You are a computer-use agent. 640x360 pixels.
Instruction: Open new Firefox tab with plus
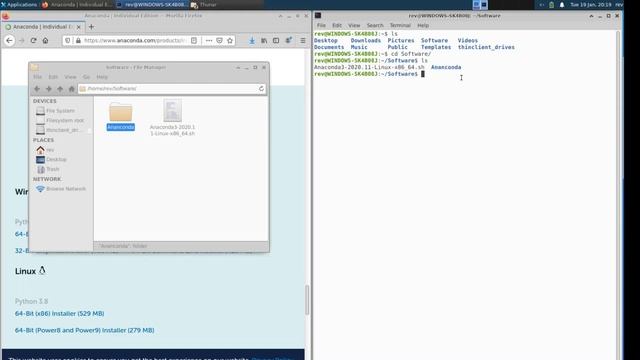(91, 27)
